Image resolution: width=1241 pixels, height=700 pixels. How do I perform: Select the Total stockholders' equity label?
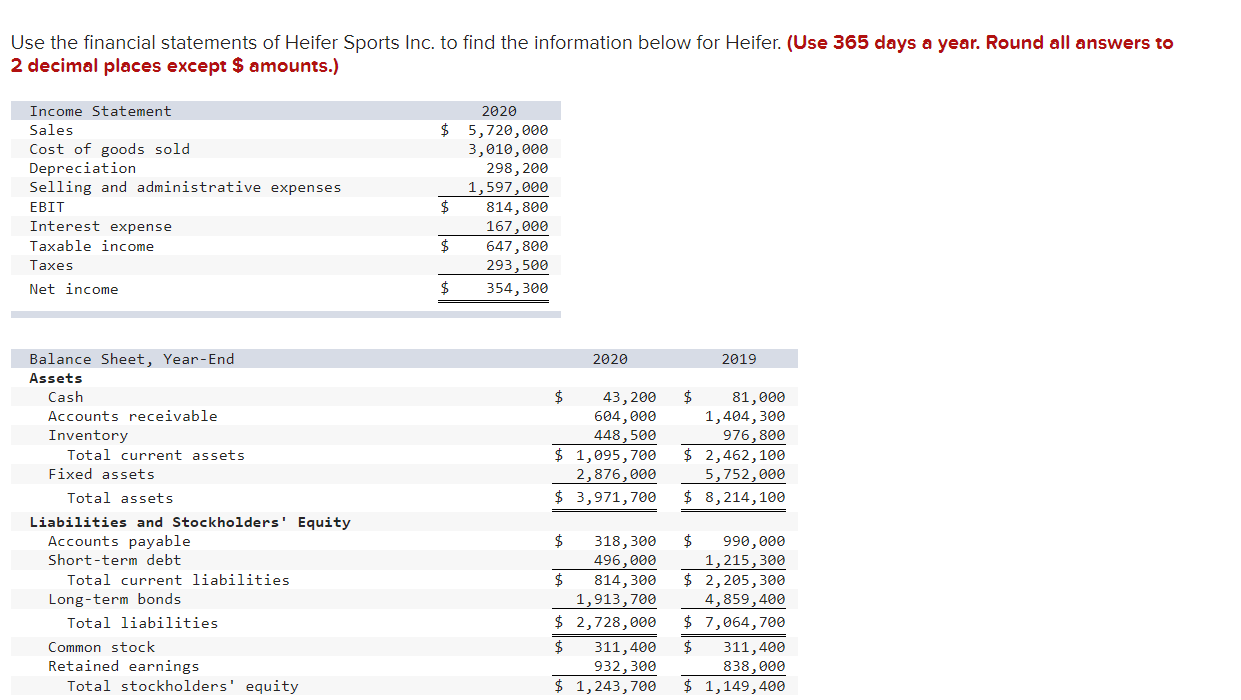(183, 686)
